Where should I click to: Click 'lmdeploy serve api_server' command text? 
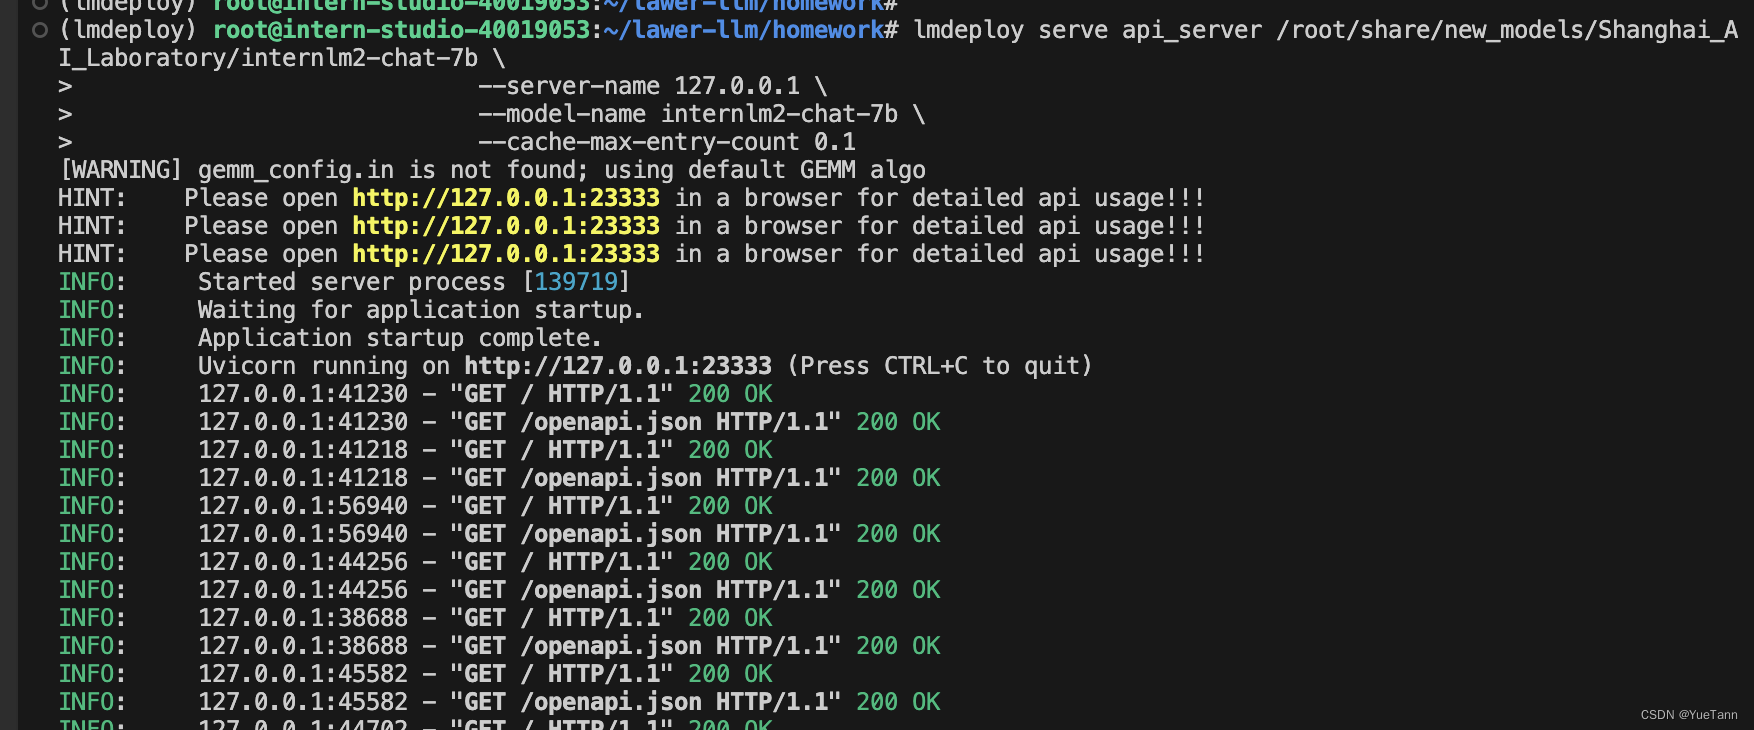(x=1088, y=30)
